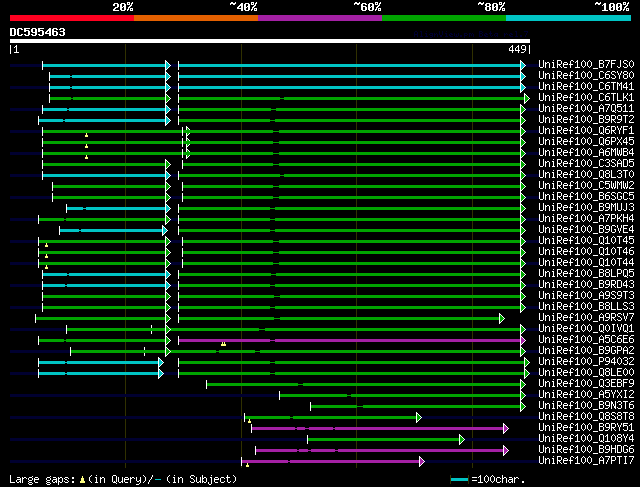640x487 pixels.
Task: Click the UniRef100_B9R9T2 label
Action: coord(586,120)
